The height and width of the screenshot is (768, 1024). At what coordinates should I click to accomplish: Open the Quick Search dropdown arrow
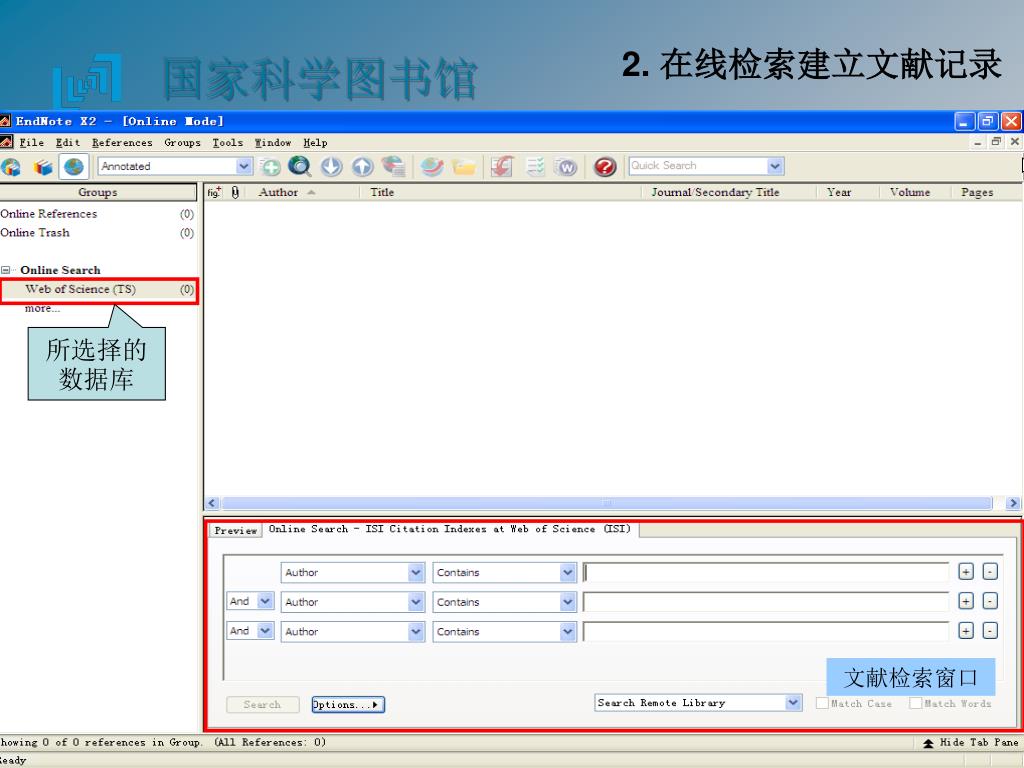[x=775, y=166]
